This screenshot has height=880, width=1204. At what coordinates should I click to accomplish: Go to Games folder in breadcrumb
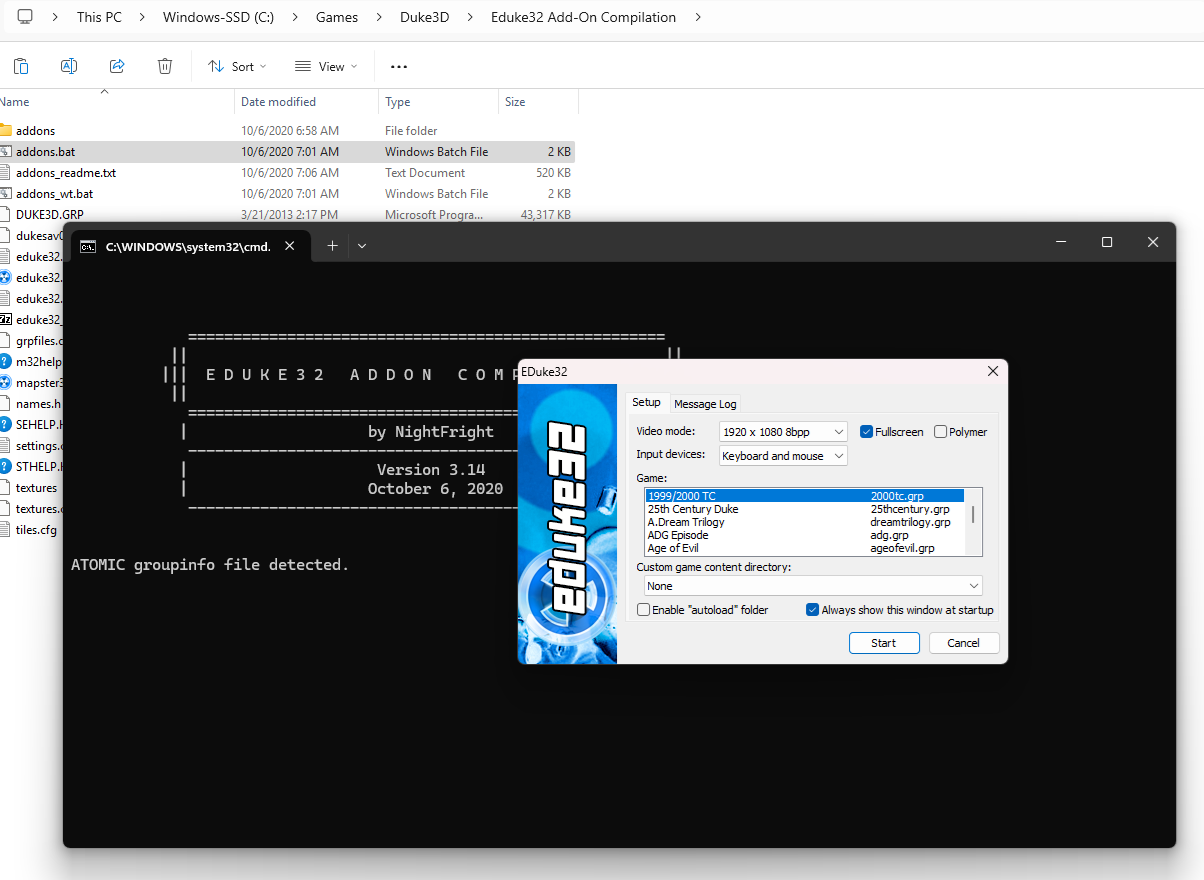coord(337,17)
